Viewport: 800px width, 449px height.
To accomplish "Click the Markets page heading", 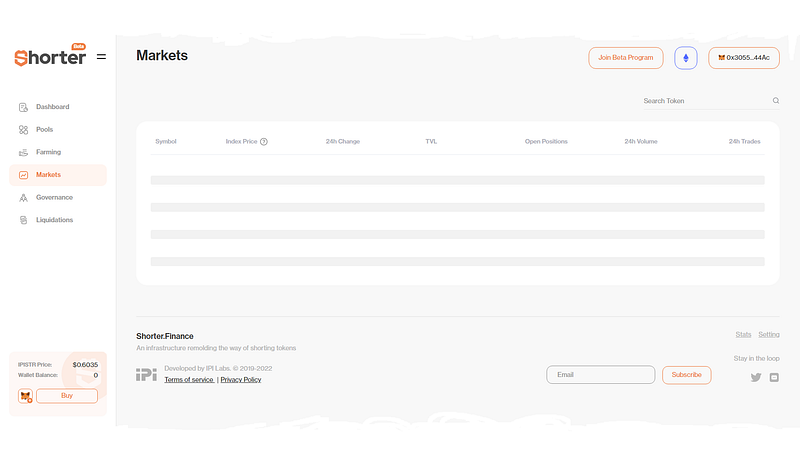I will (x=162, y=56).
